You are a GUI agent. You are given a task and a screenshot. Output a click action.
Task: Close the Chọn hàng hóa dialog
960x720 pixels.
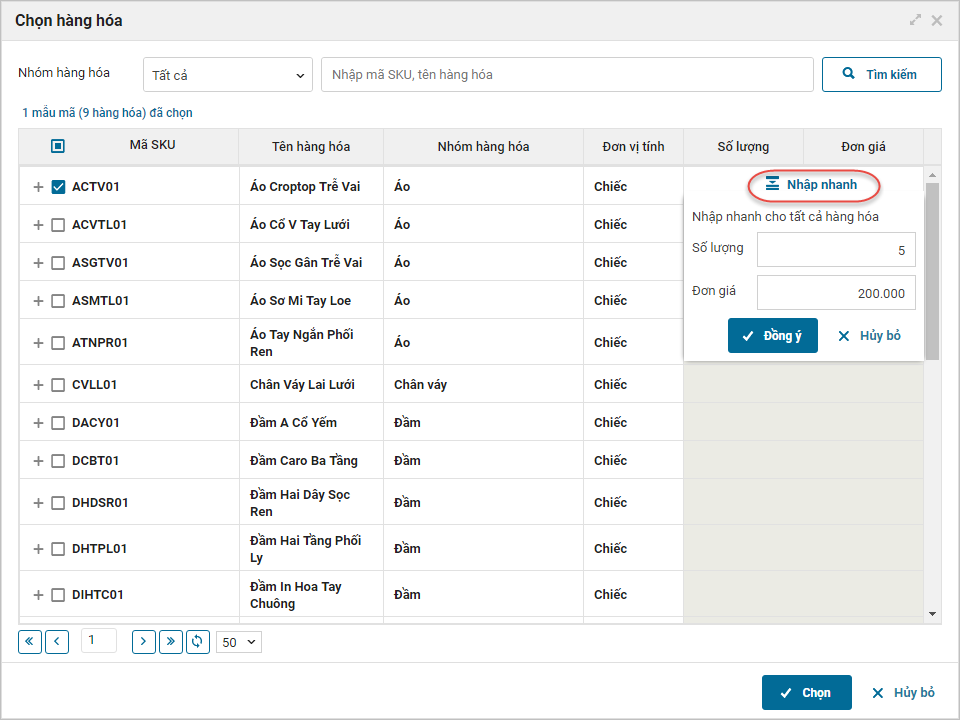click(937, 20)
